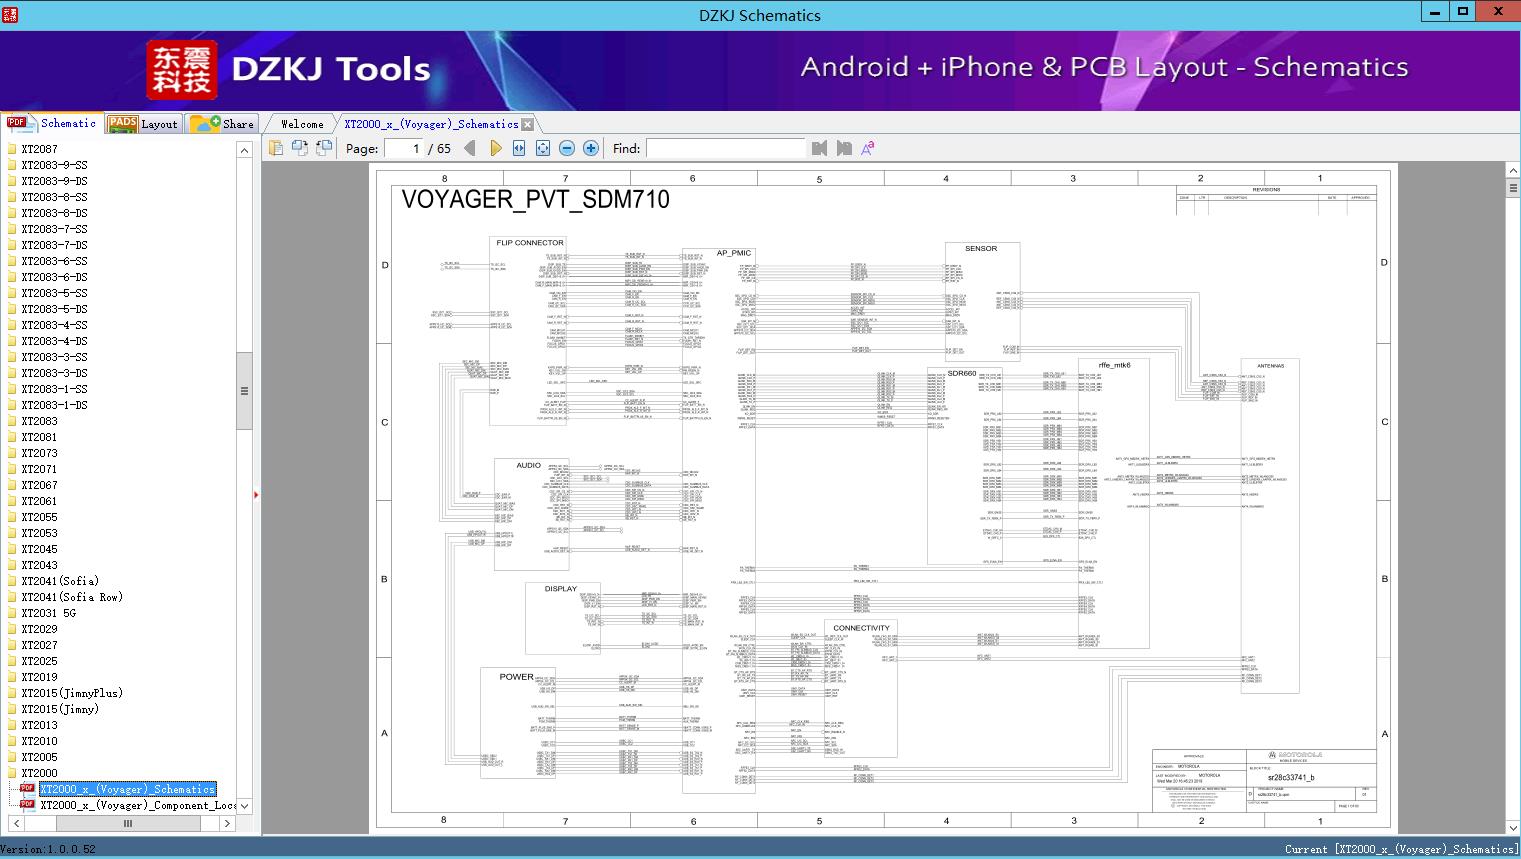
Task: Open the Welcome document tab
Action: pos(302,124)
